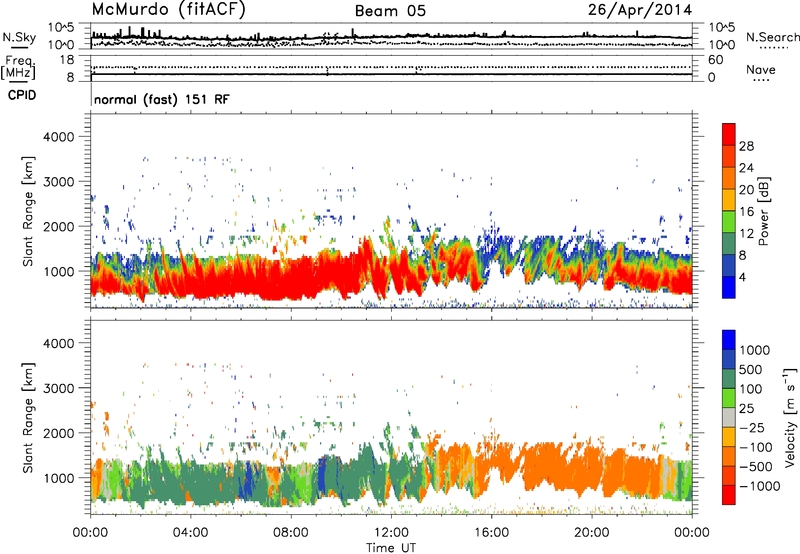Click the 'Freq. [MHz]' axis label
800x554 pixels.
(x=18, y=68)
